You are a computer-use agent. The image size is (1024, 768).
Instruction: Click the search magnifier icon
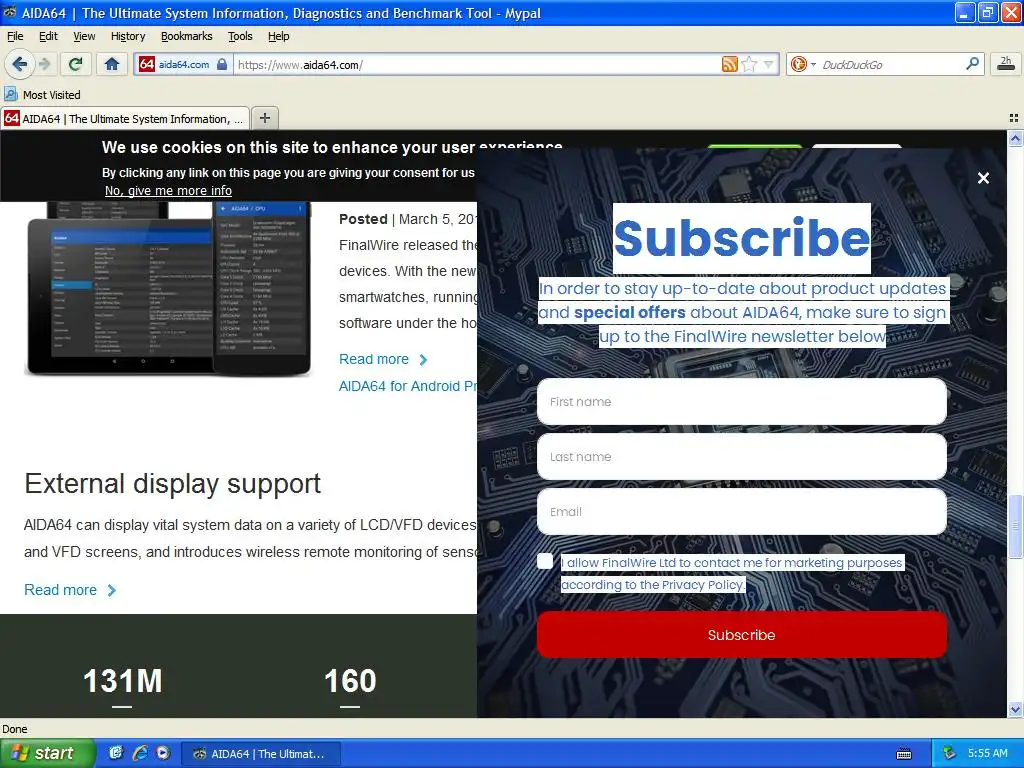(972, 63)
